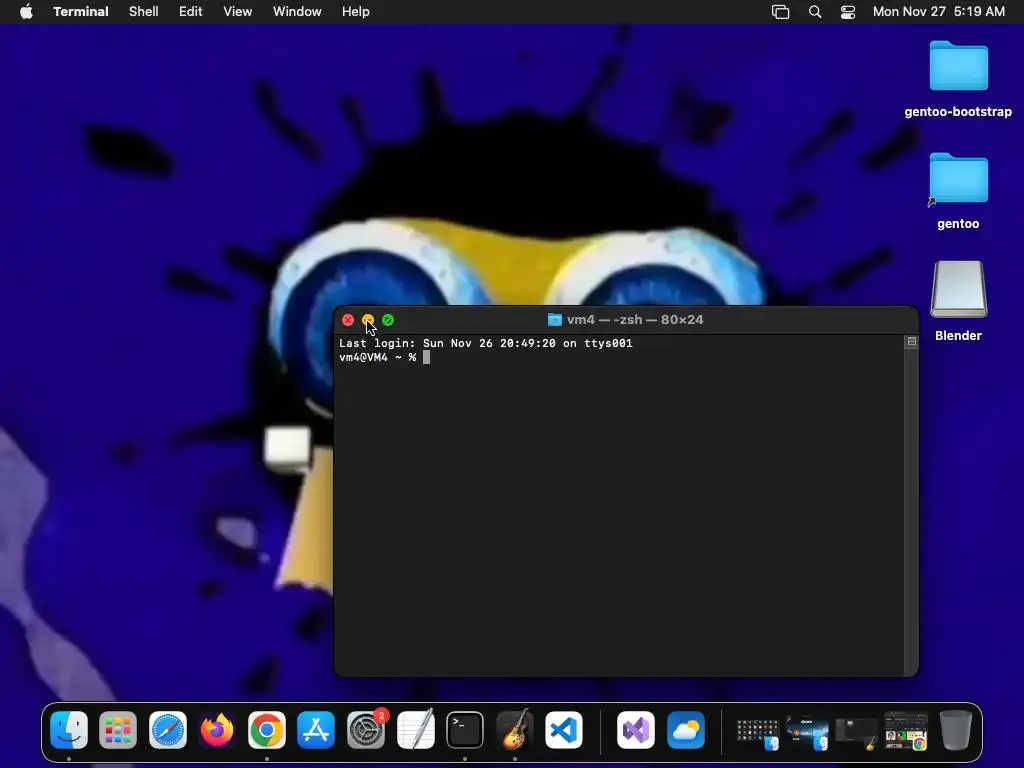Launch GarageBand from the Dock
The image size is (1024, 768).
(515, 729)
